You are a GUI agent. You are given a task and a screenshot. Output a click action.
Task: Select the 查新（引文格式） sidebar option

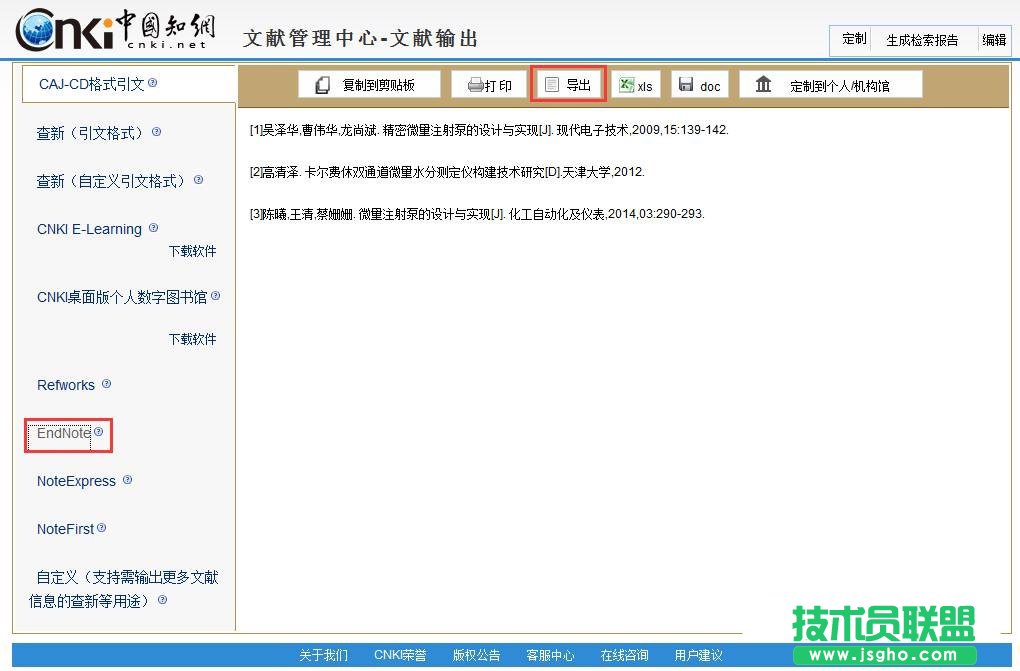pyautogui.click(x=91, y=132)
